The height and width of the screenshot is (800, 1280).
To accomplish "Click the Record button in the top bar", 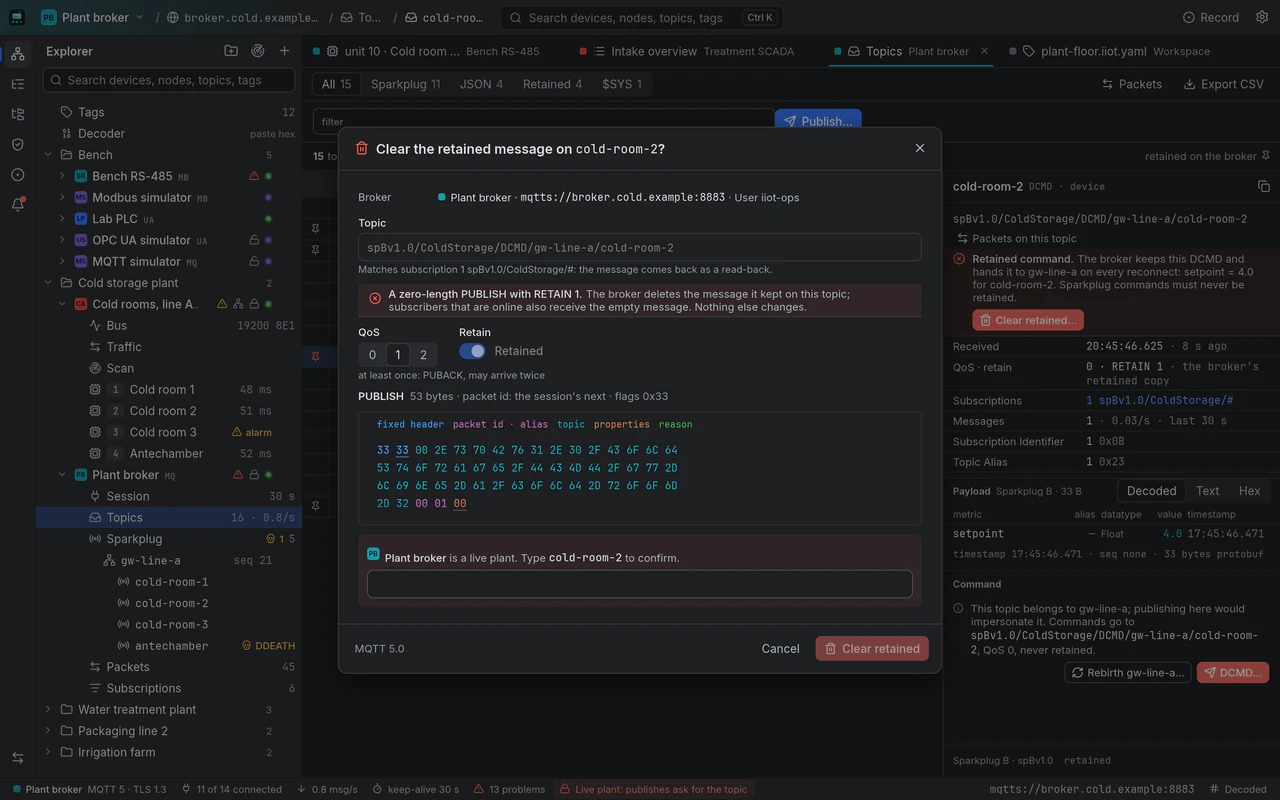I will (x=1211, y=17).
